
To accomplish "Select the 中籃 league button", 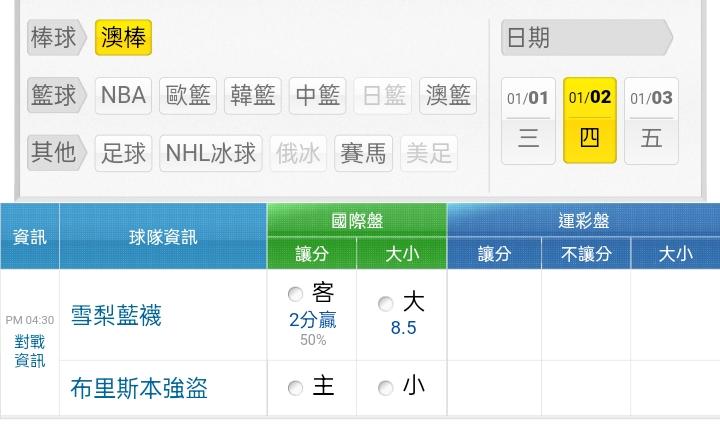I will [x=317, y=95].
